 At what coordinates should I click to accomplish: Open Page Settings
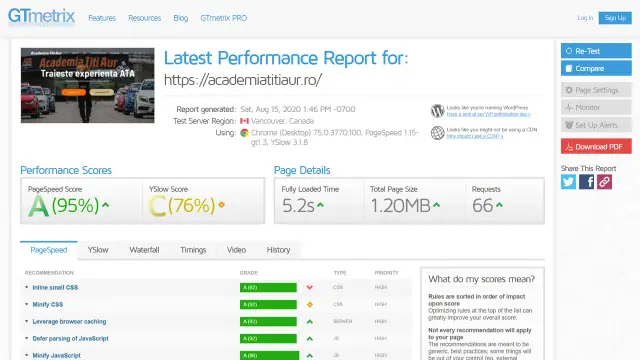coord(596,90)
